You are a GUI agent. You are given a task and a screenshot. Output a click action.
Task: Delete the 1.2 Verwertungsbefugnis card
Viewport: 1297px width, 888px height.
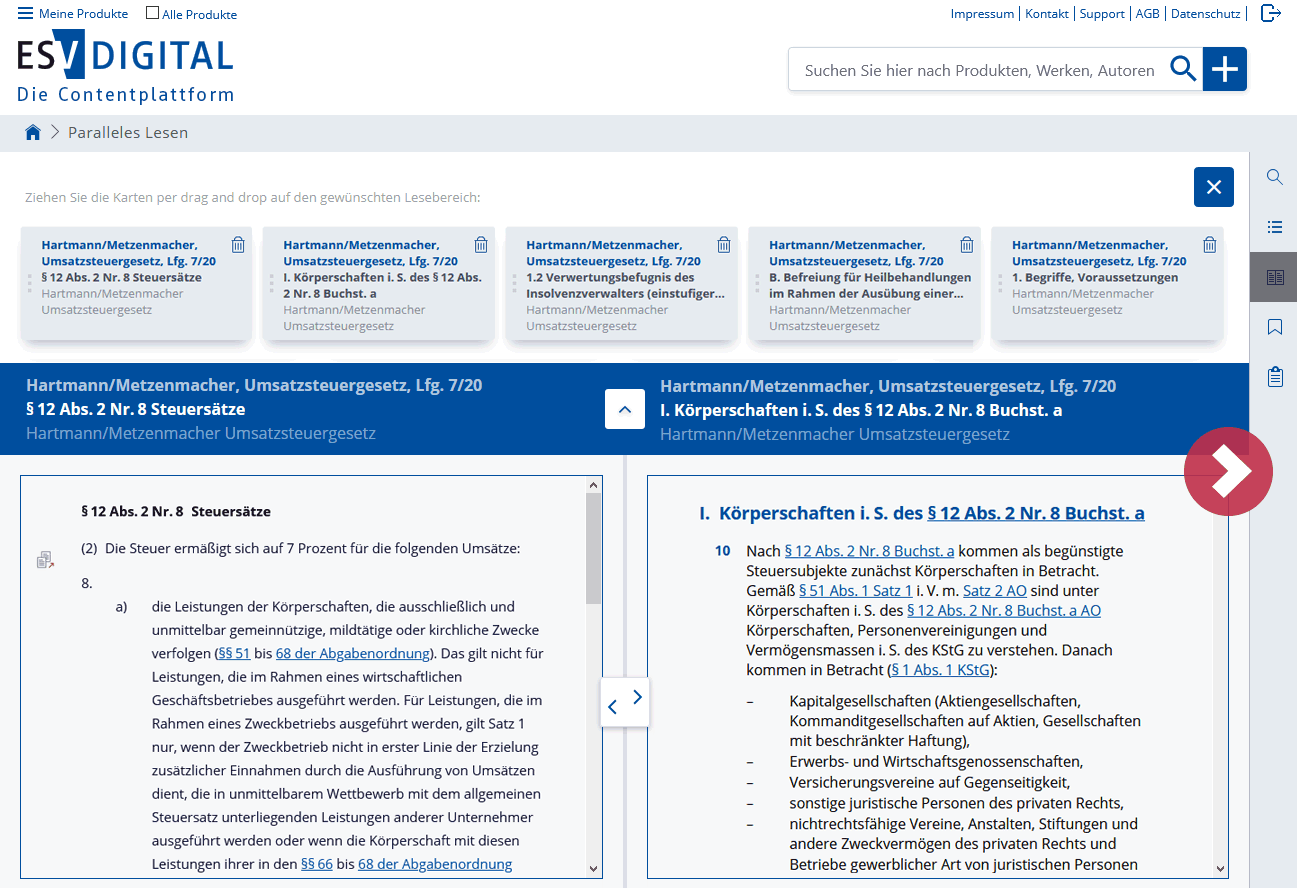(724, 245)
